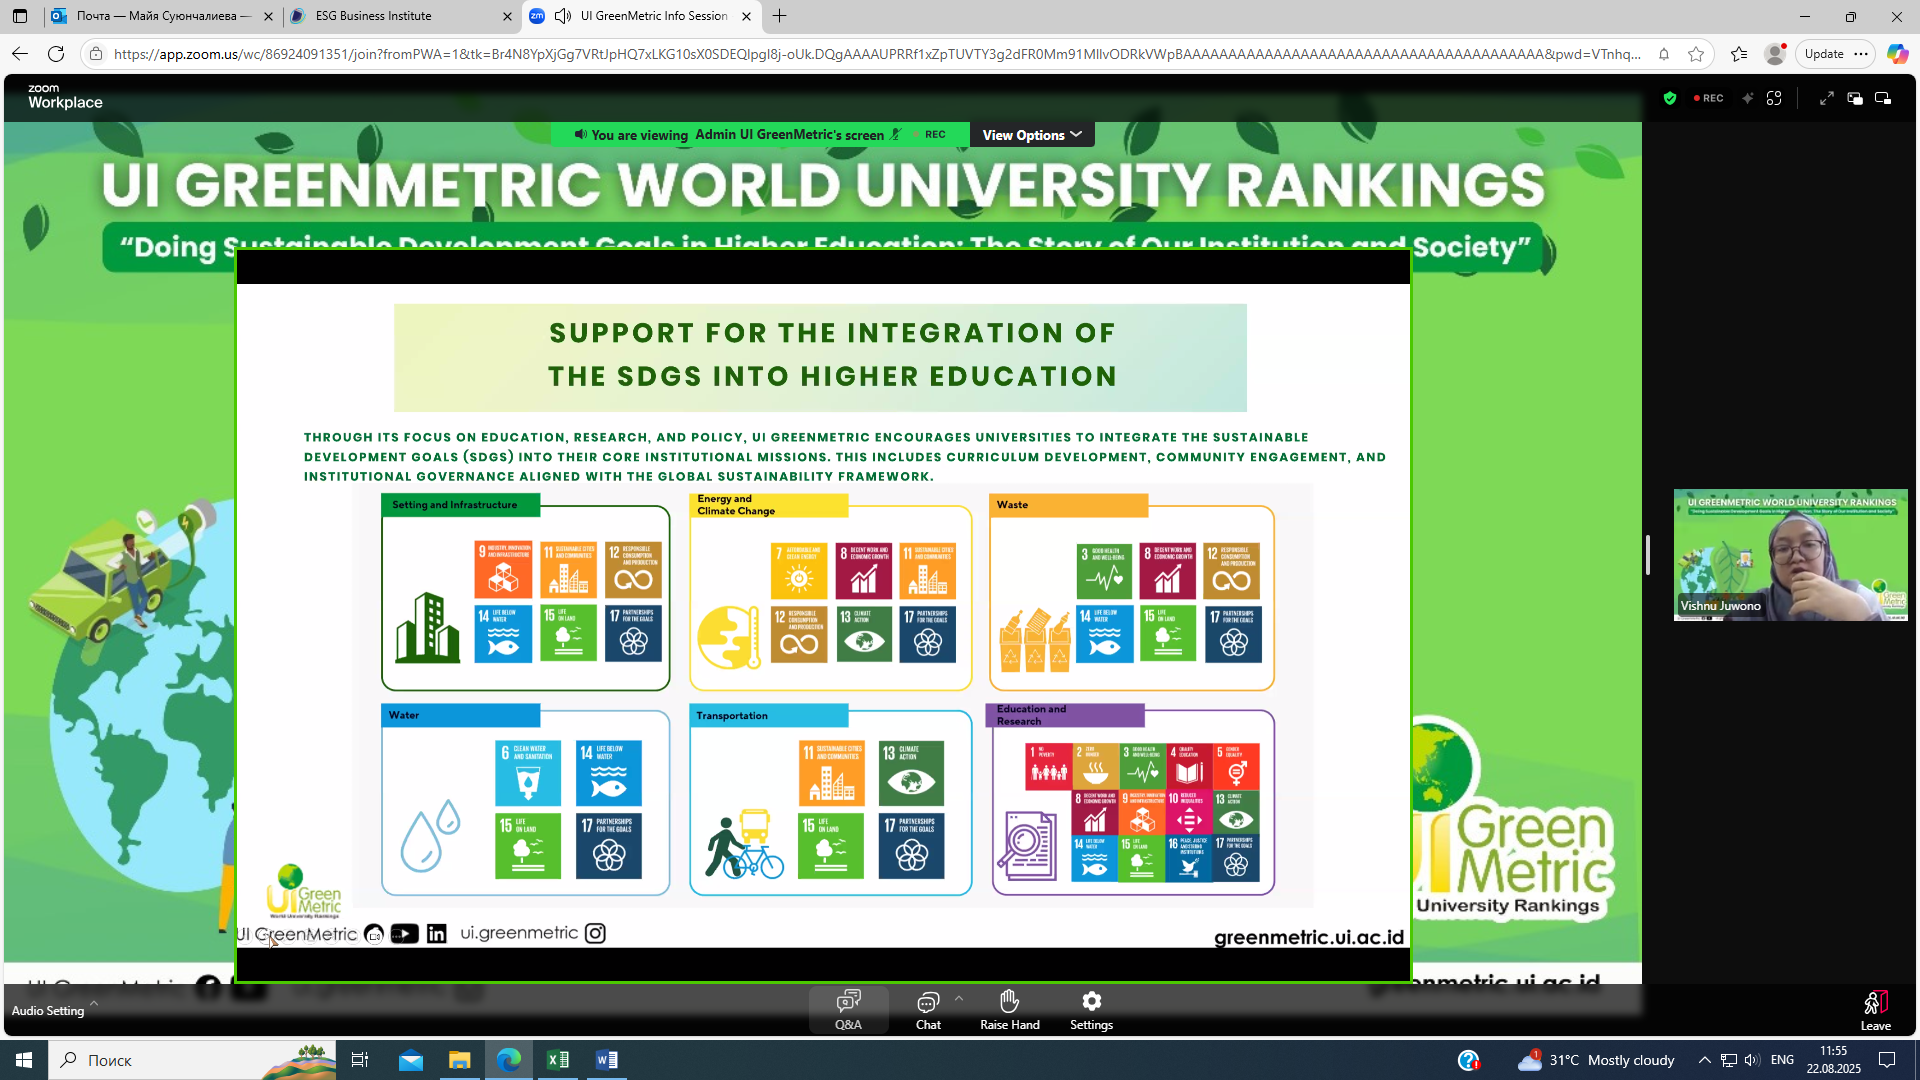Switch to side thumbnail layout icon
This screenshot has width=1920, height=1080.
tap(1883, 98)
